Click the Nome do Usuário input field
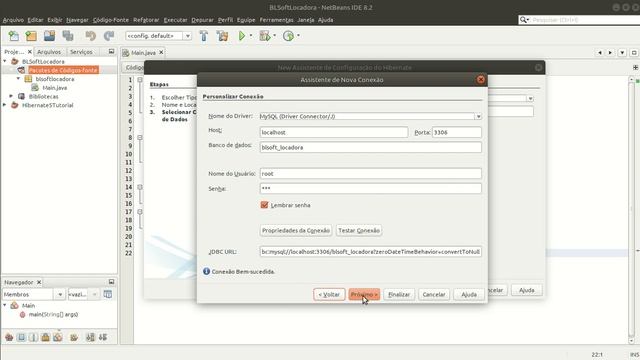This screenshot has width=640, height=360. tap(371, 173)
